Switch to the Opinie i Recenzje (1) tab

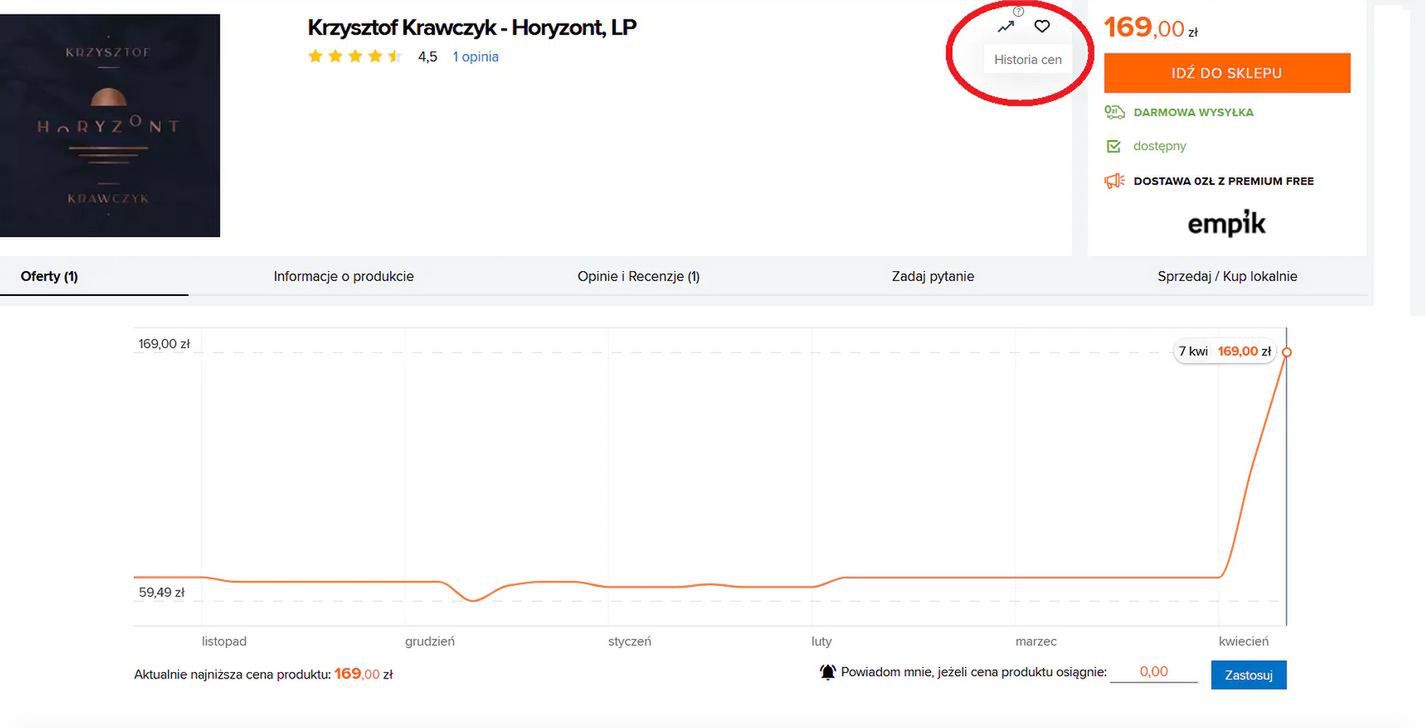click(638, 276)
